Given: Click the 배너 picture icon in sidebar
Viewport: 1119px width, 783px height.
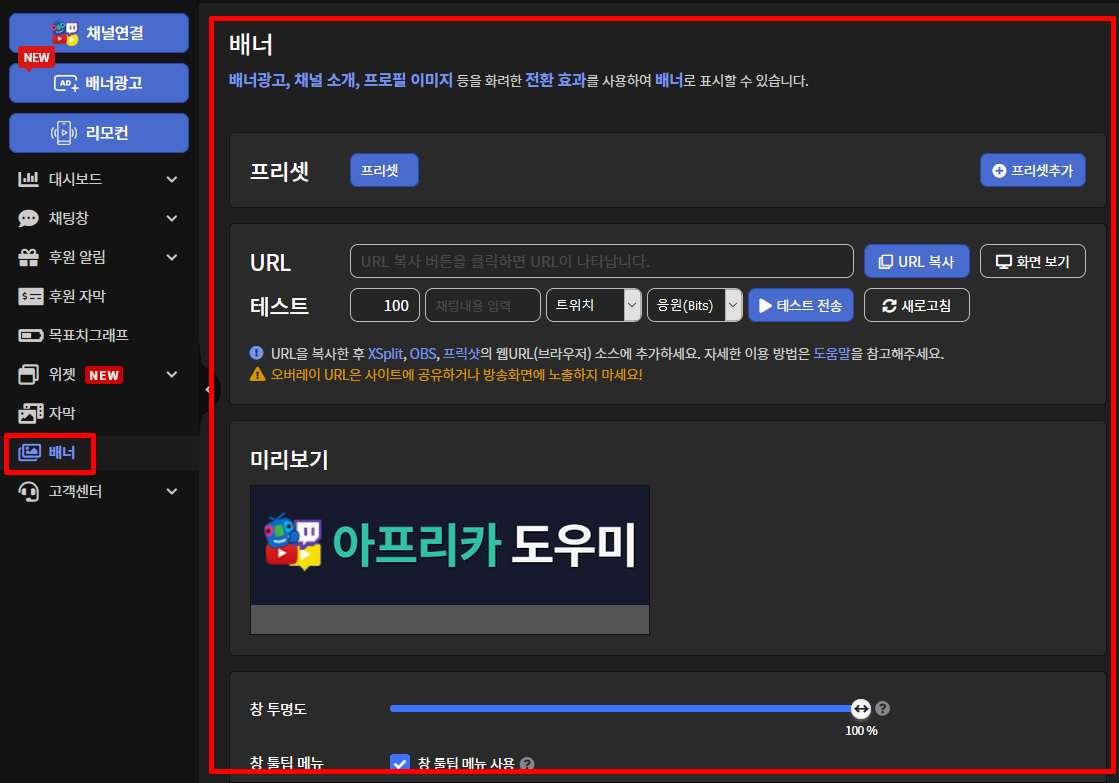Looking at the screenshot, I should [x=29, y=453].
